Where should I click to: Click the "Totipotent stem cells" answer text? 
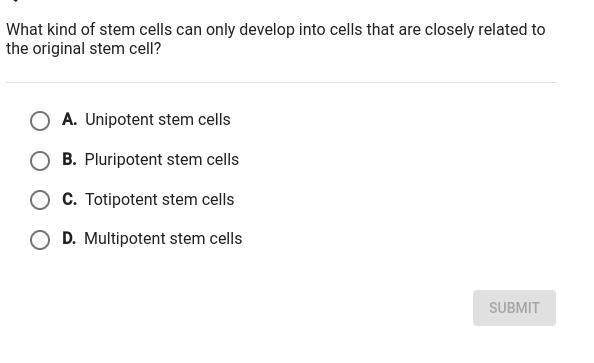pyautogui.click(x=159, y=199)
